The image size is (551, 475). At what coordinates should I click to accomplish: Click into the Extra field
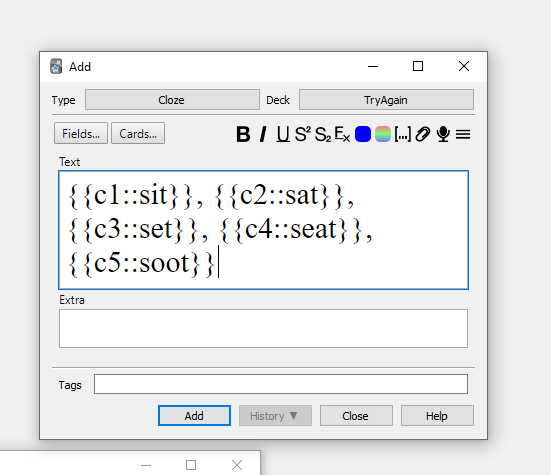point(264,328)
